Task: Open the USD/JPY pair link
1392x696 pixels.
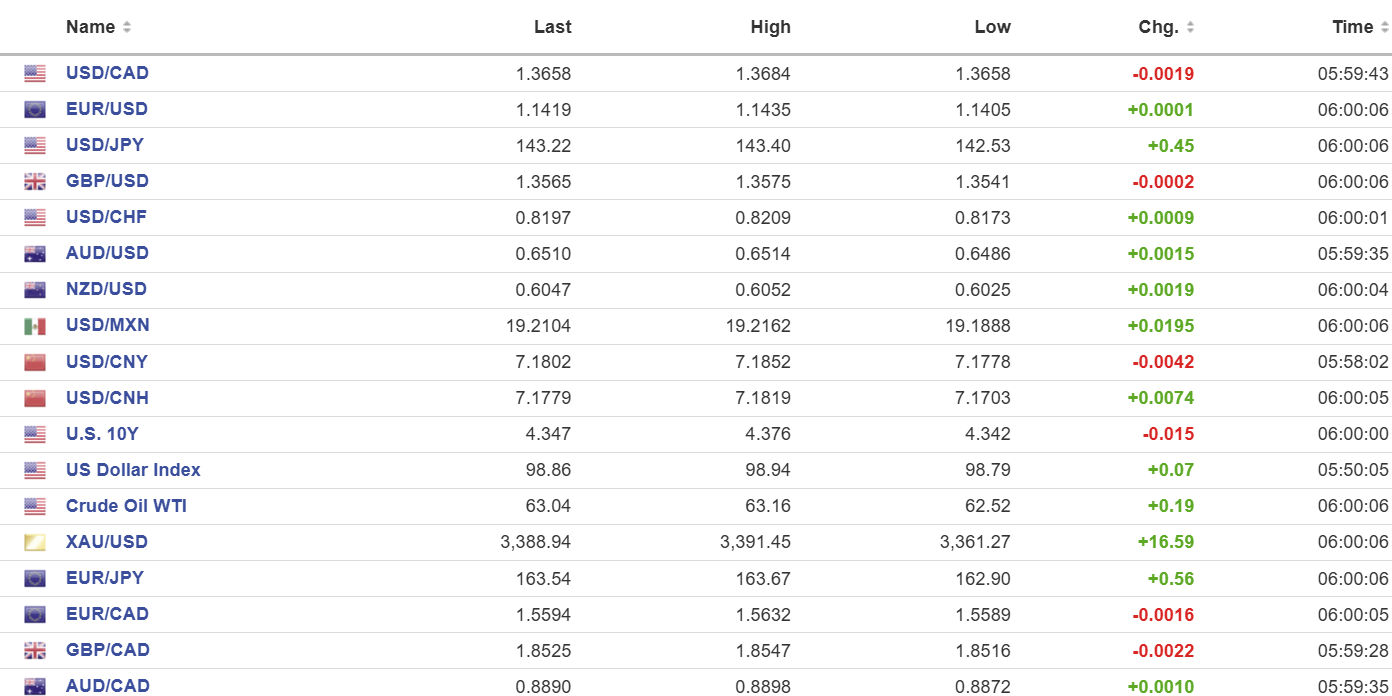Action: tap(105, 145)
